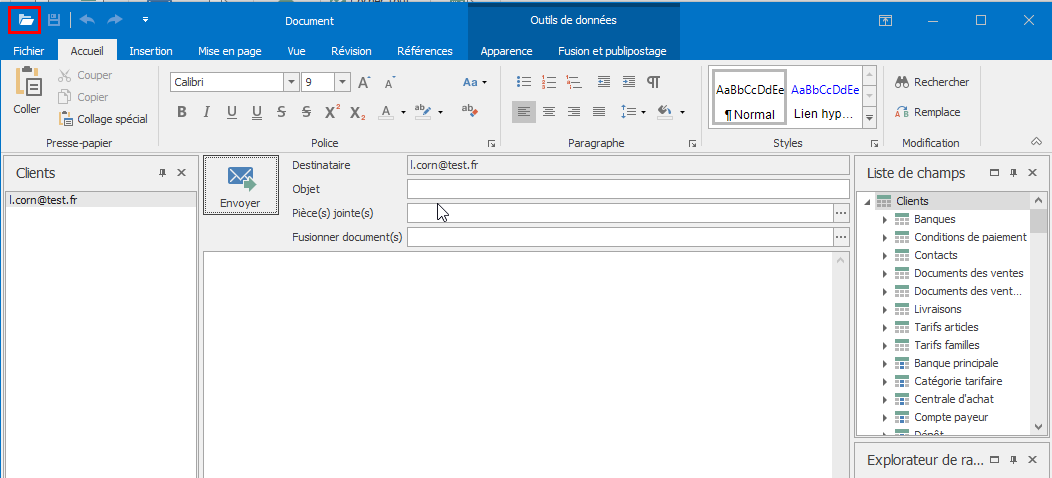This screenshot has width=1052, height=478.
Task: Enable center text alignment
Action: click(548, 112)
